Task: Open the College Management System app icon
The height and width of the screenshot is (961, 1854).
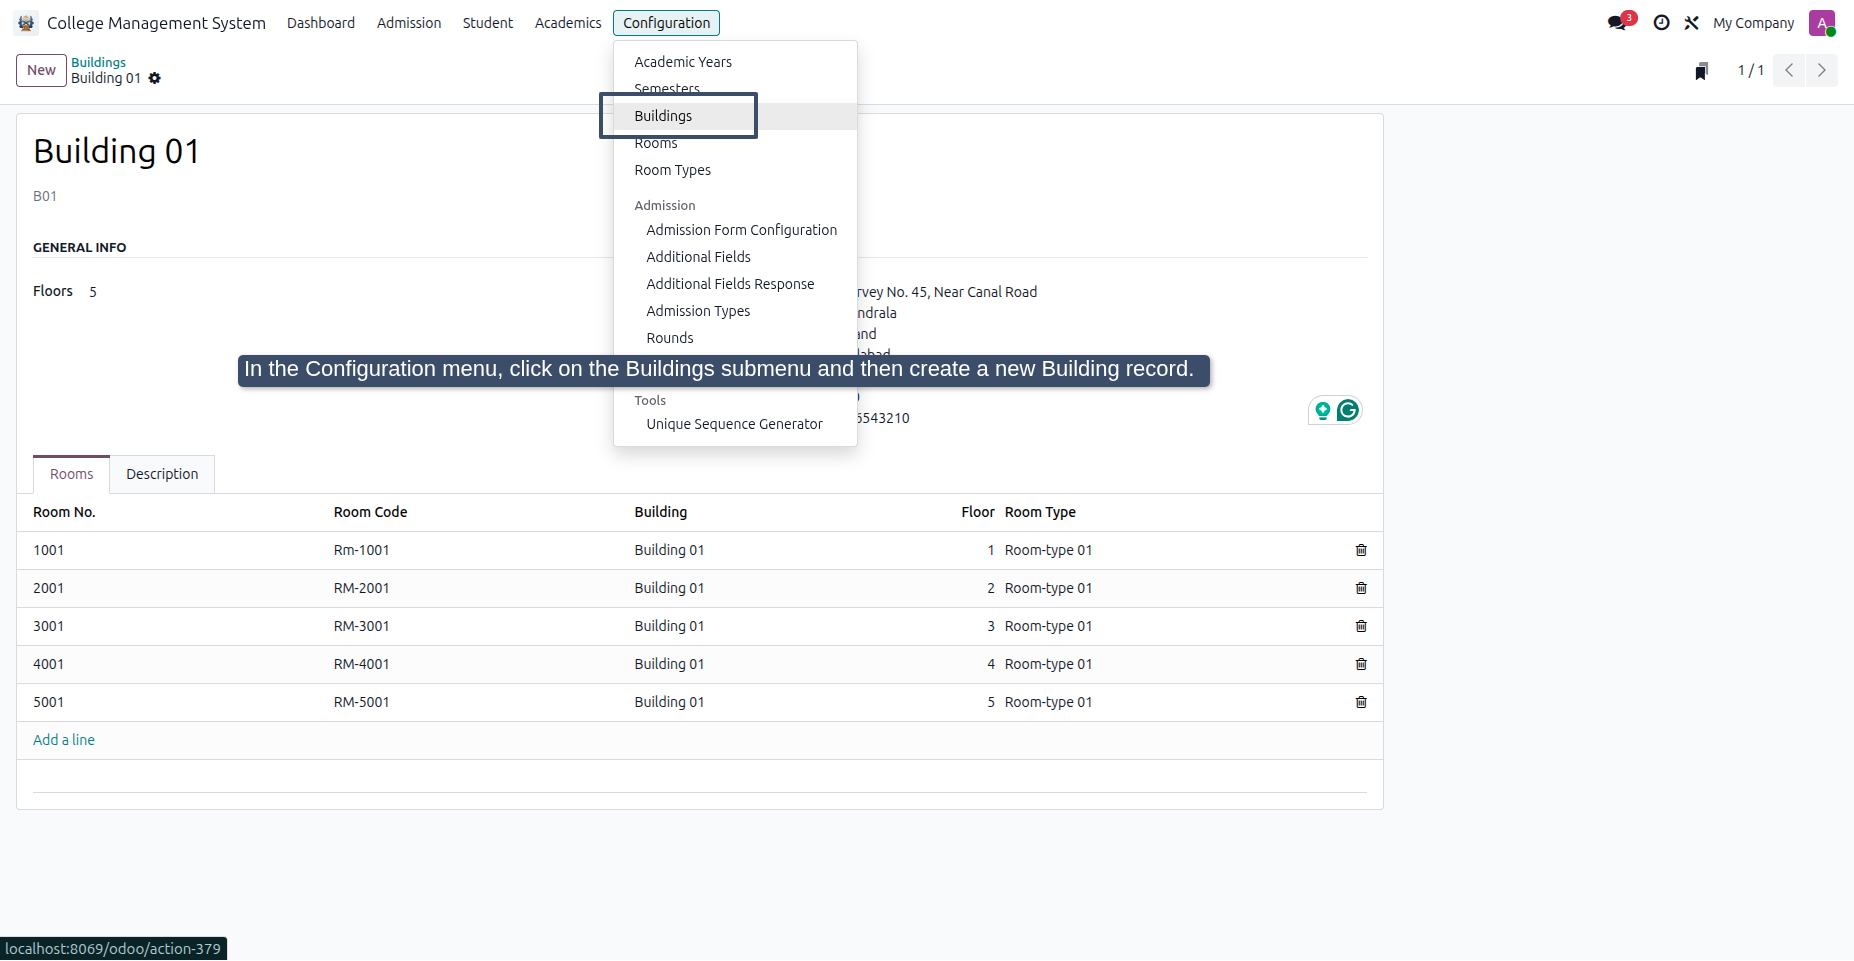Action: [x=26, y=23]
